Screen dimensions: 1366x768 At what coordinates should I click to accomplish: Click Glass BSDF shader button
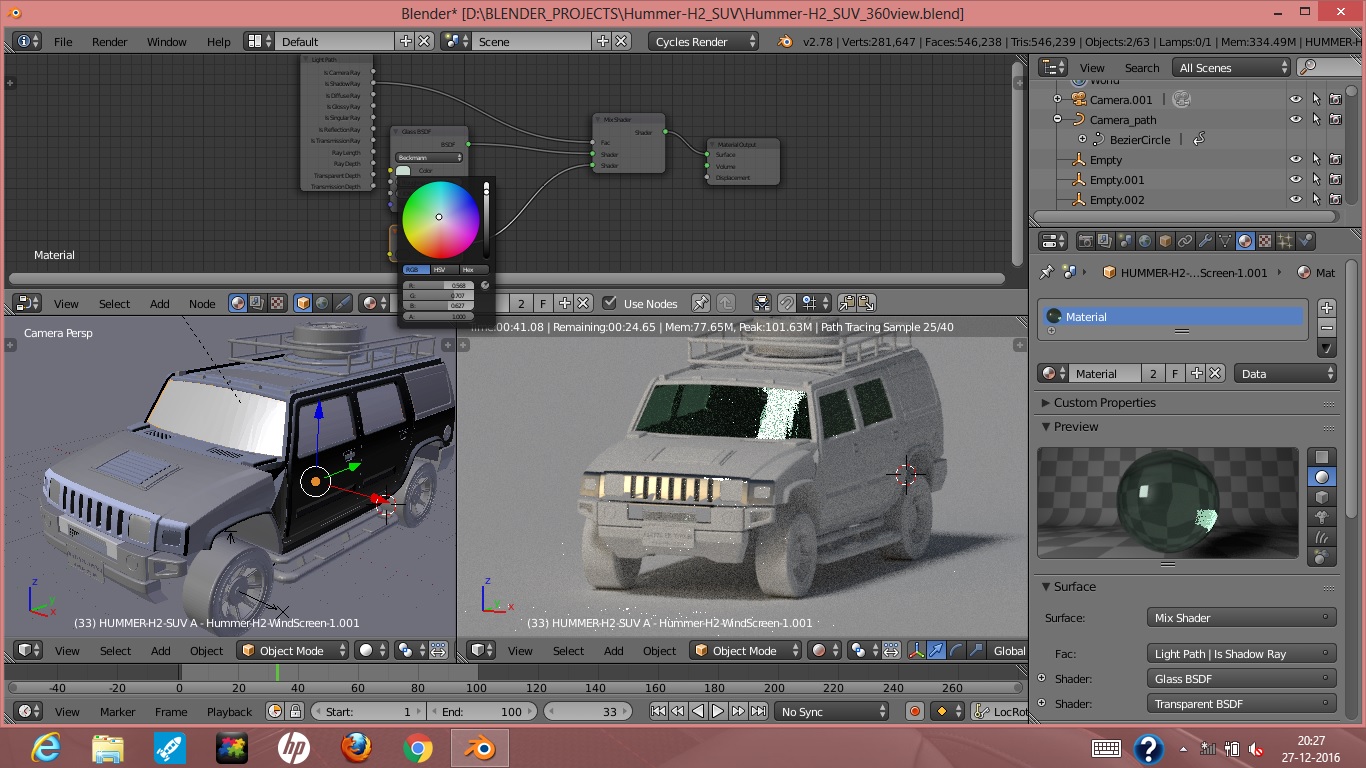tap(1241, 678)
